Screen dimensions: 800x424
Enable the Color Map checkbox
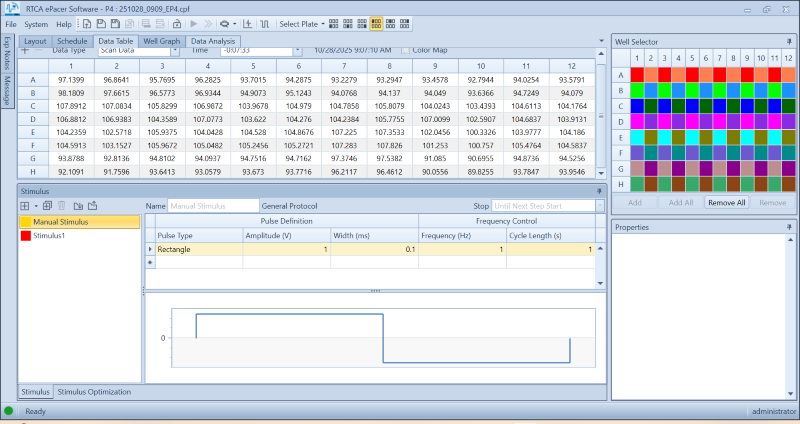click(405, 50)
